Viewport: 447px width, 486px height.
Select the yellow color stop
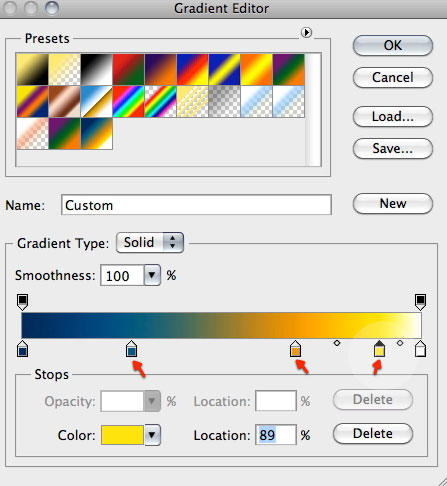click(x=379, y=349)
